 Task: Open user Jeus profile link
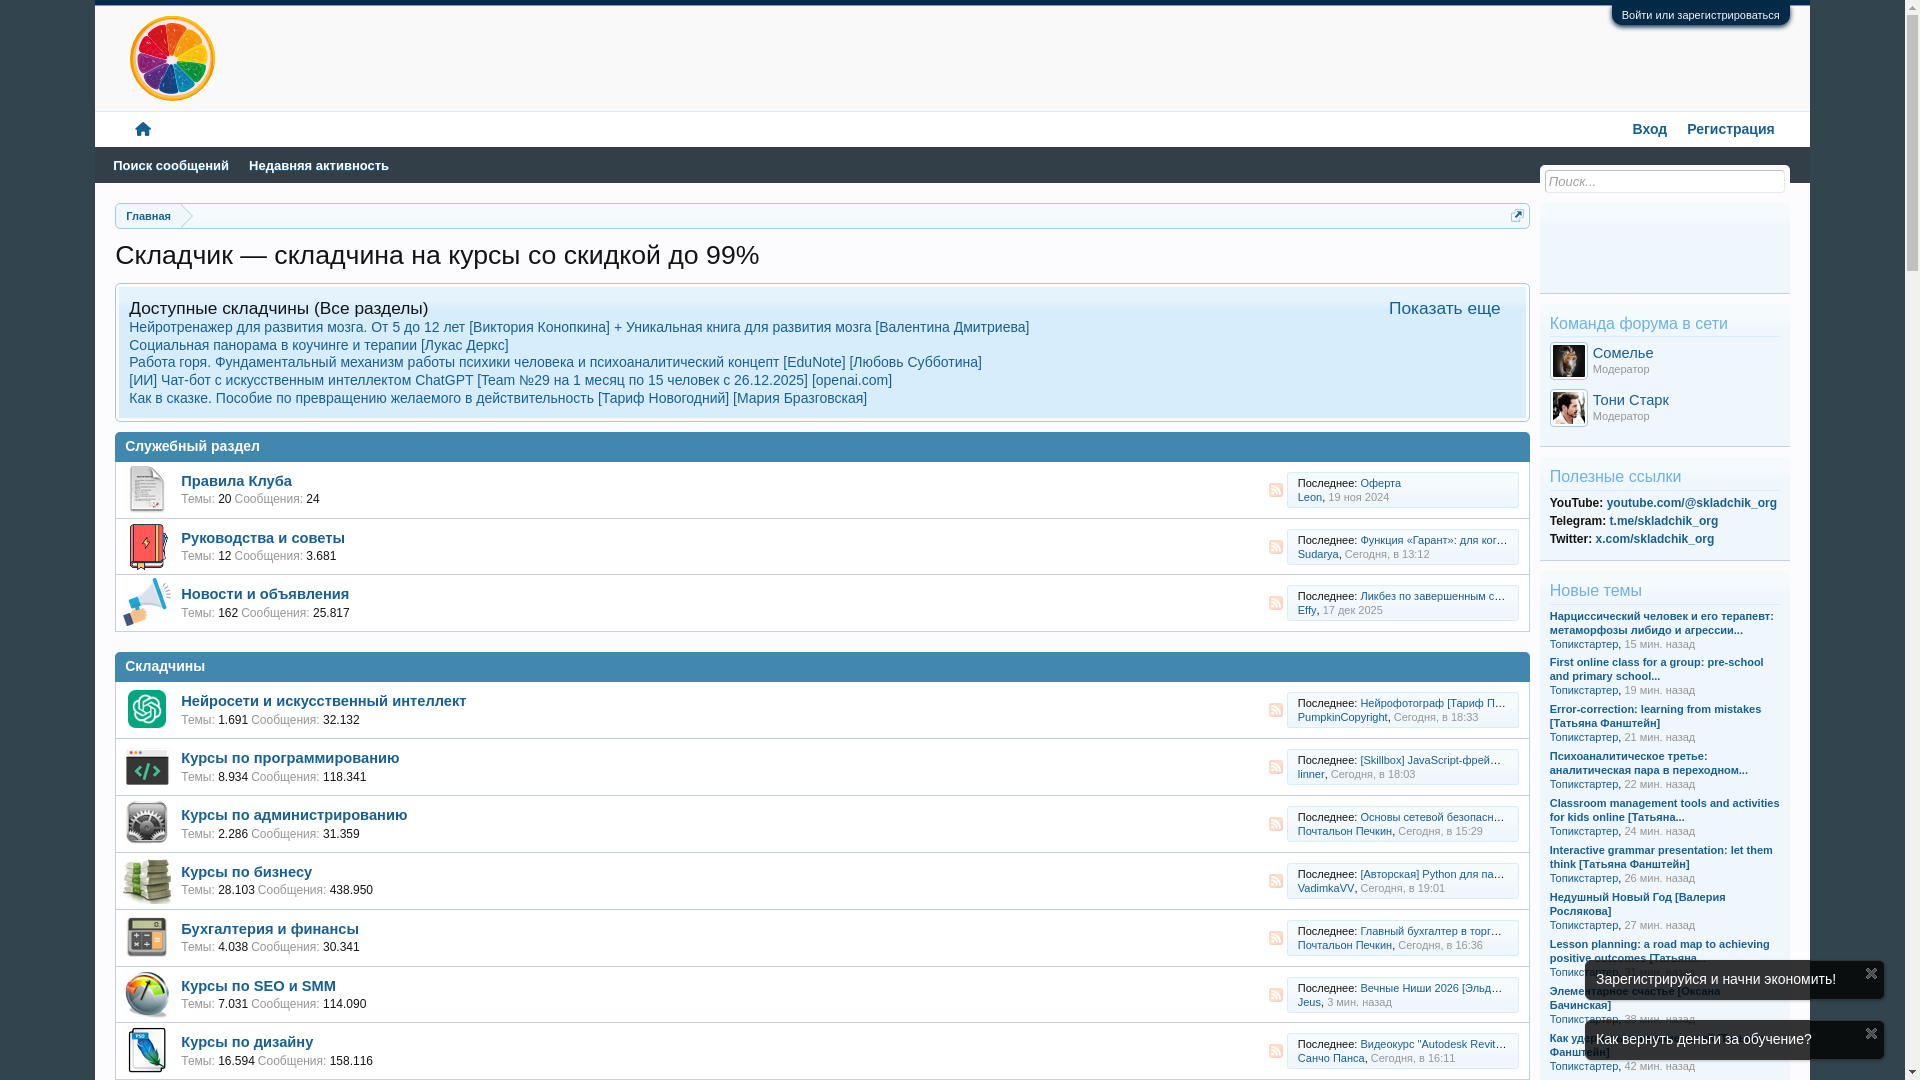[1309, 1002]
